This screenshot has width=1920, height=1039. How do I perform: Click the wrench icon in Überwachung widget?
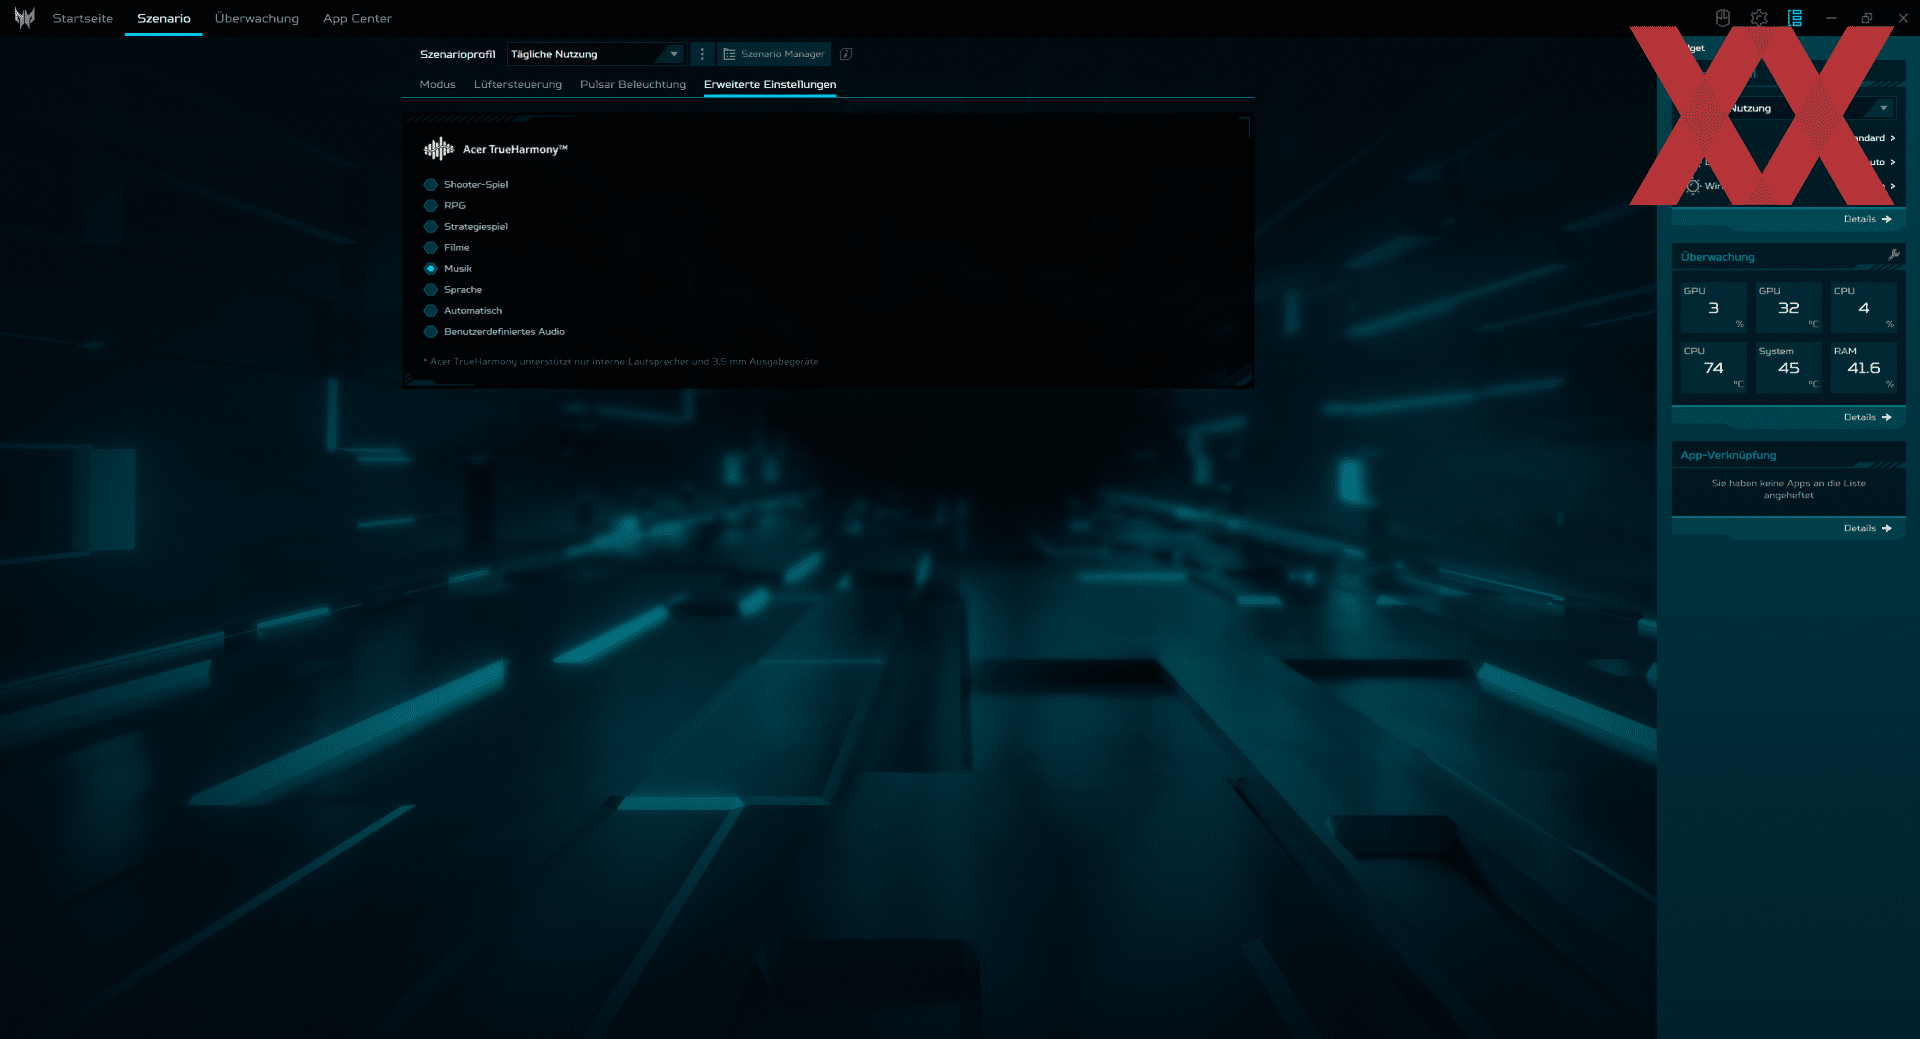(1893, 255)
